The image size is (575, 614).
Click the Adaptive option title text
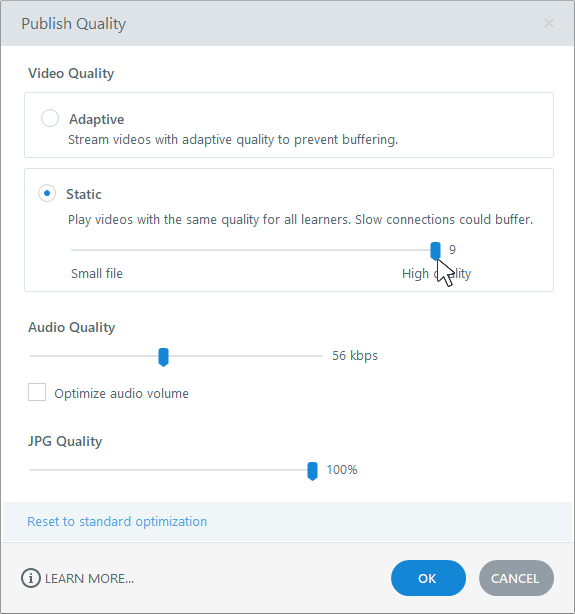click(x=96, y=119)
